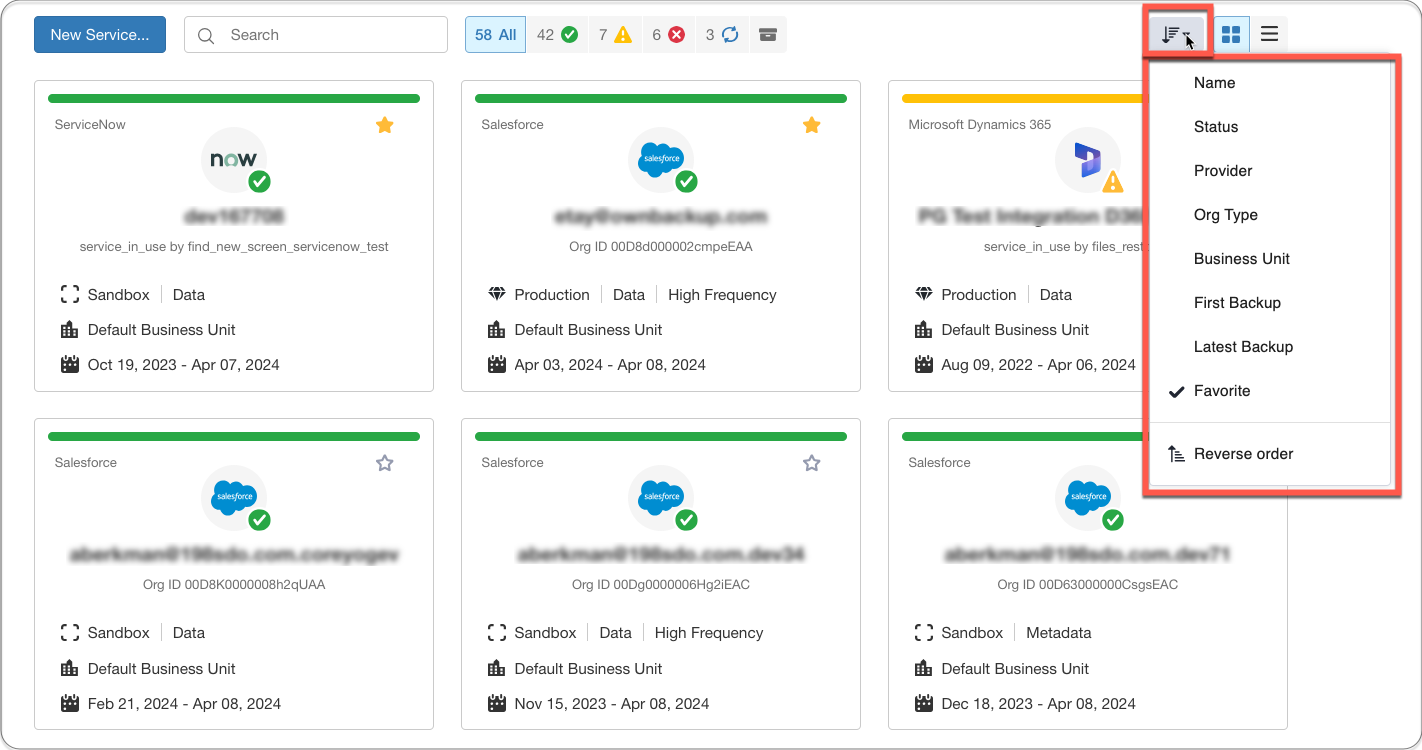Screen dimensions: 1422x750
Task: Click Production diamond icon beside High Frequency
Action: tap(497, 295)
